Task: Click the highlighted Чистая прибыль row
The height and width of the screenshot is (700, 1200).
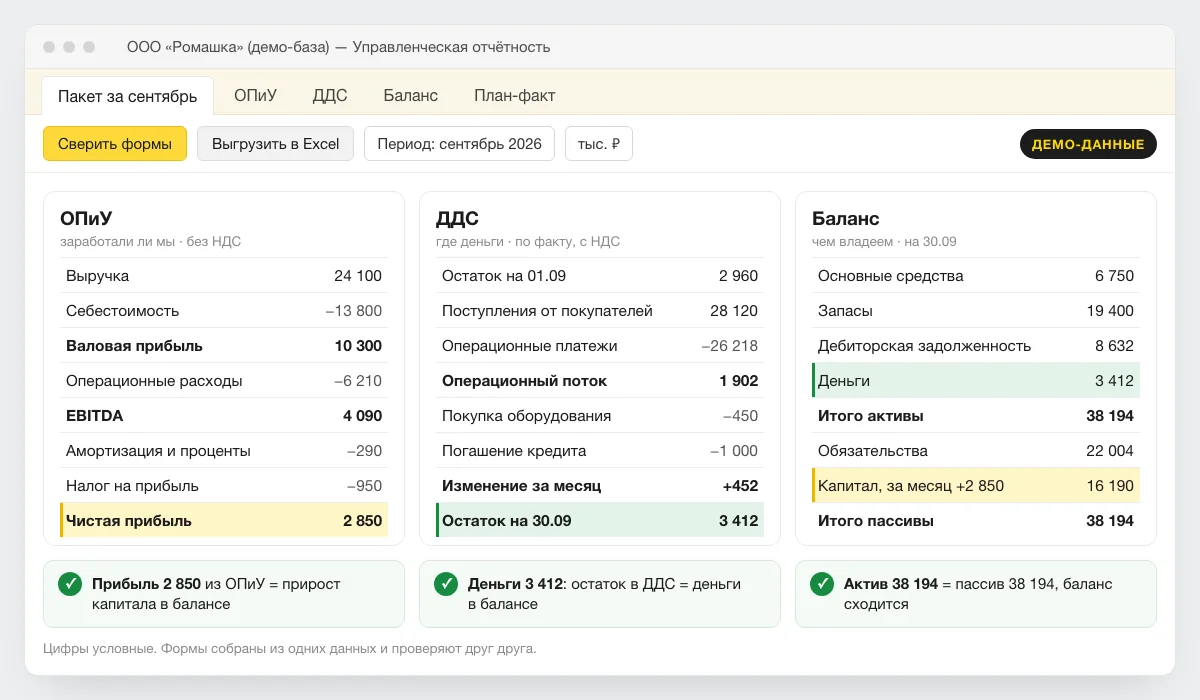Action: click(224, 521)
